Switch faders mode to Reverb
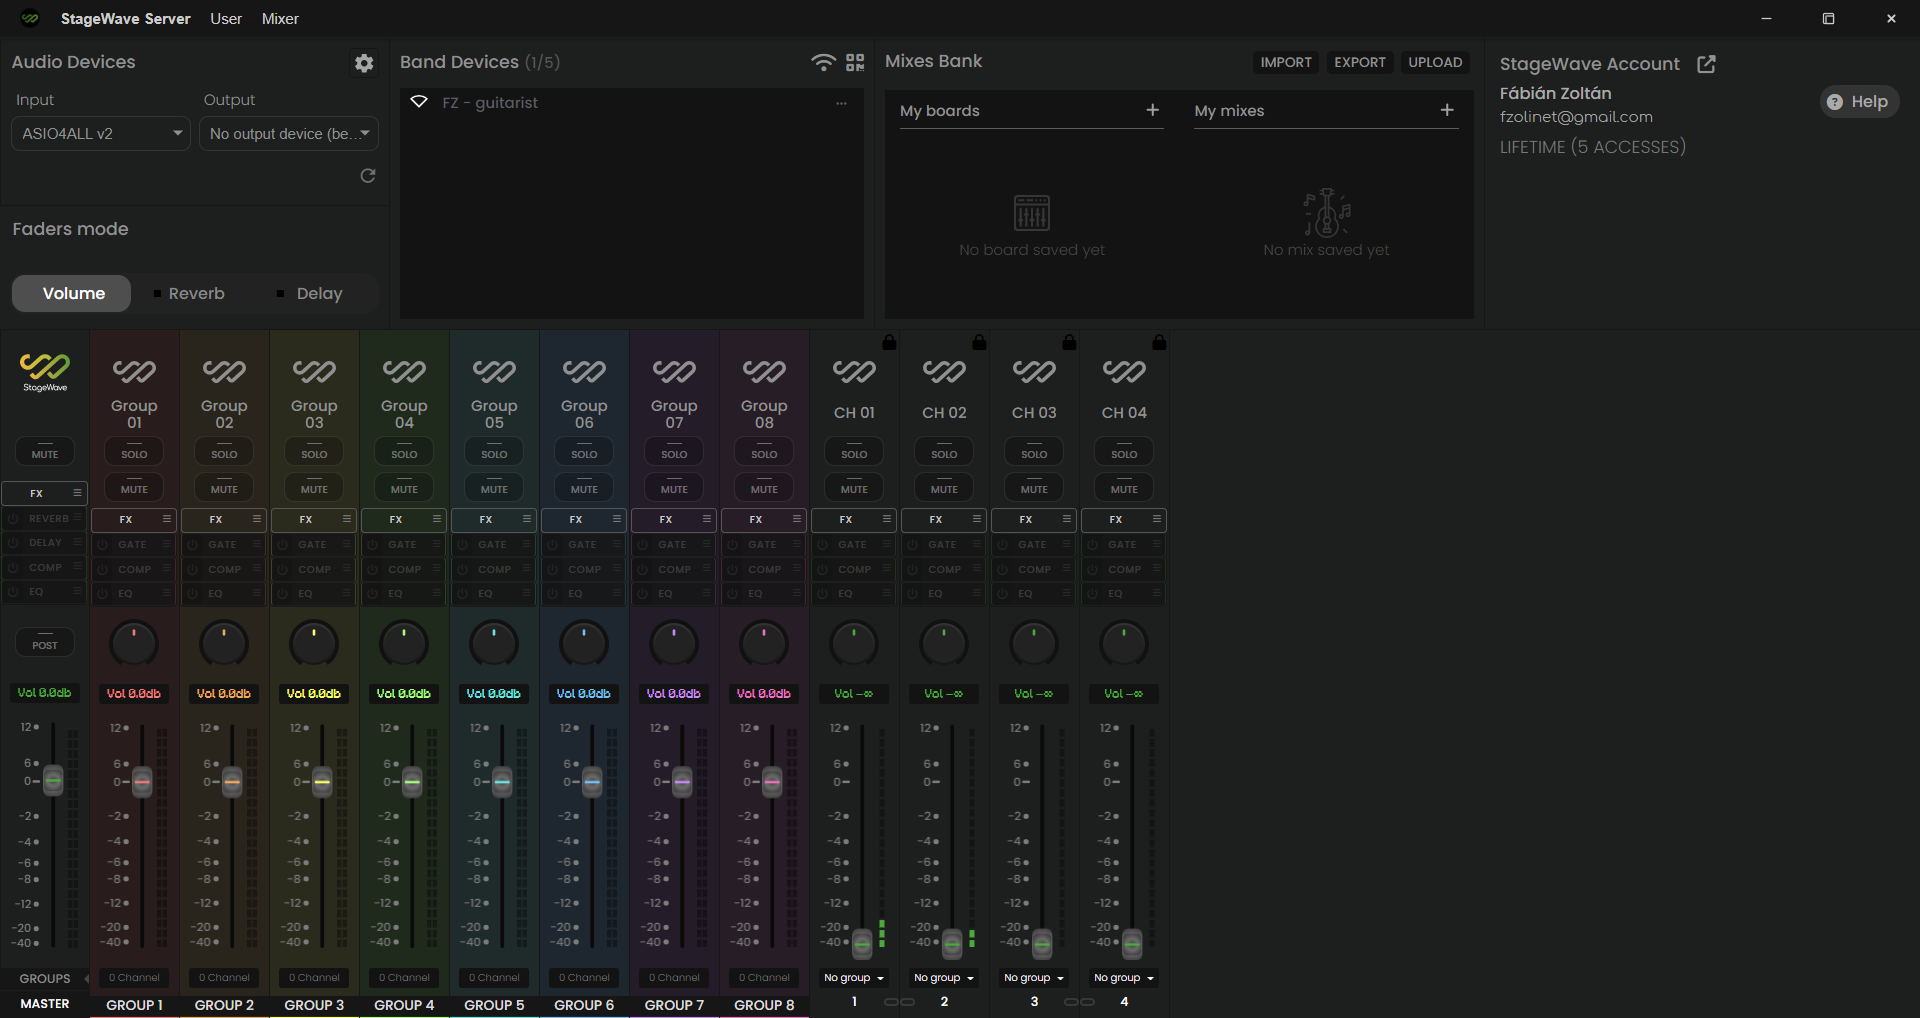Screen dimensions: 1920x1018 [196, 294]
